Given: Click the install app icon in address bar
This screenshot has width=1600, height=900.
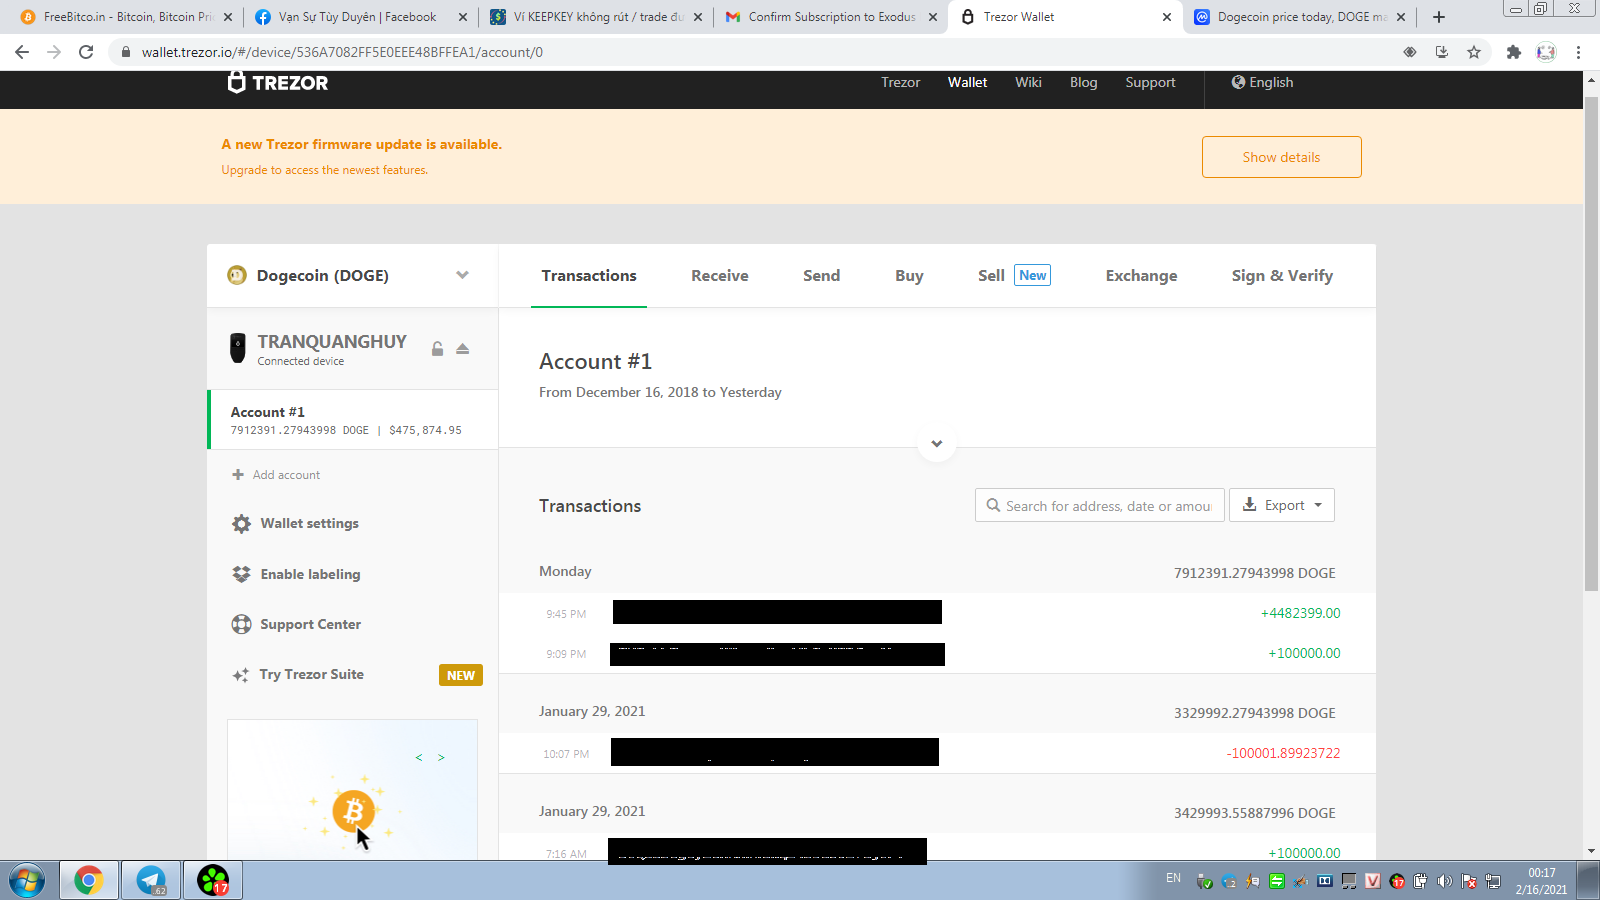Looking at the screenshot, I should coord(1442,52).
